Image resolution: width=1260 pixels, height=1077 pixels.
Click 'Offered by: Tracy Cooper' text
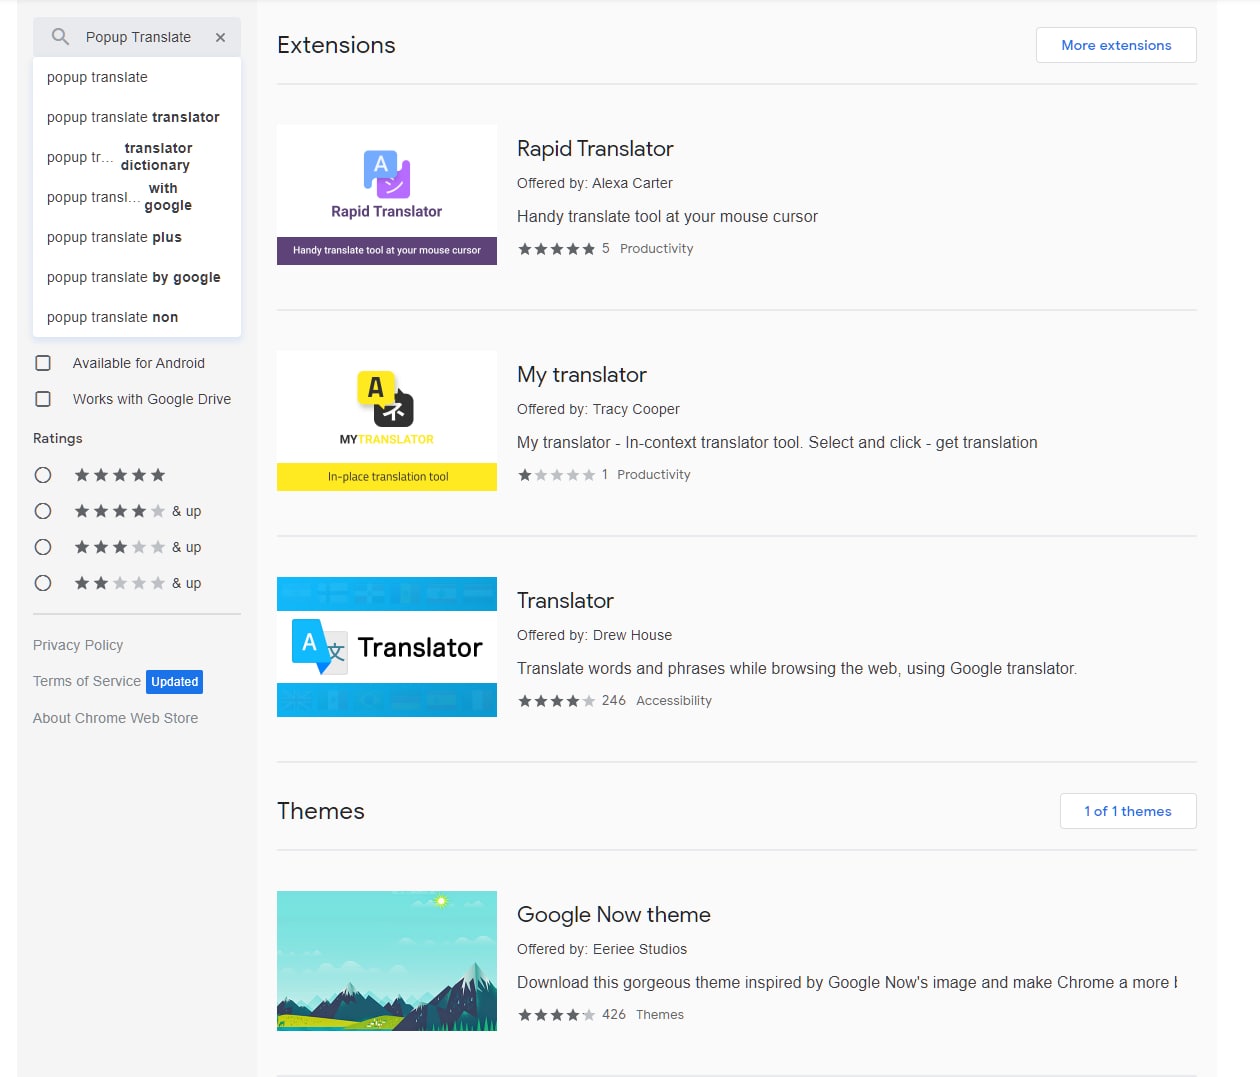(x=598, y=409)
